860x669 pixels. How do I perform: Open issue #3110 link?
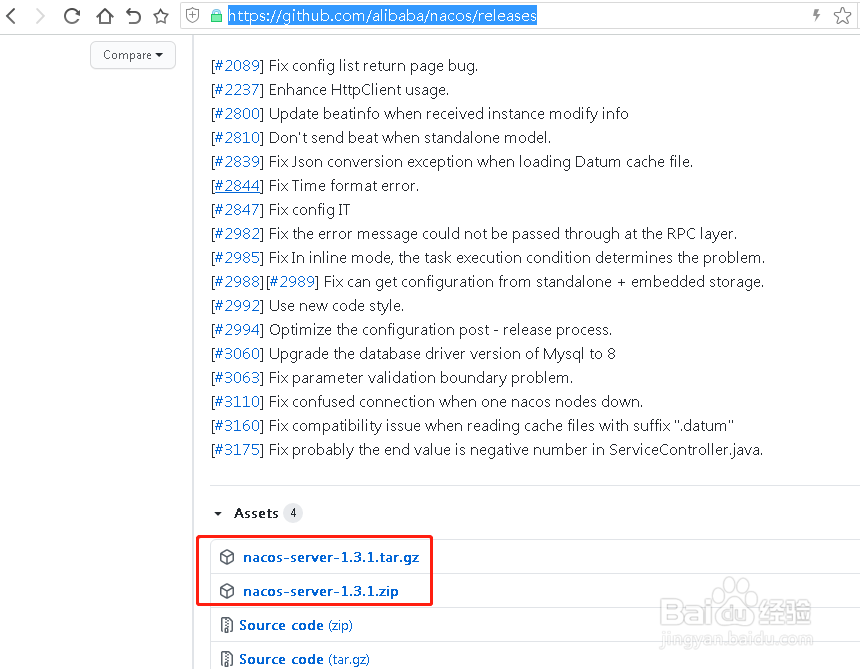(x=237, y=402)
